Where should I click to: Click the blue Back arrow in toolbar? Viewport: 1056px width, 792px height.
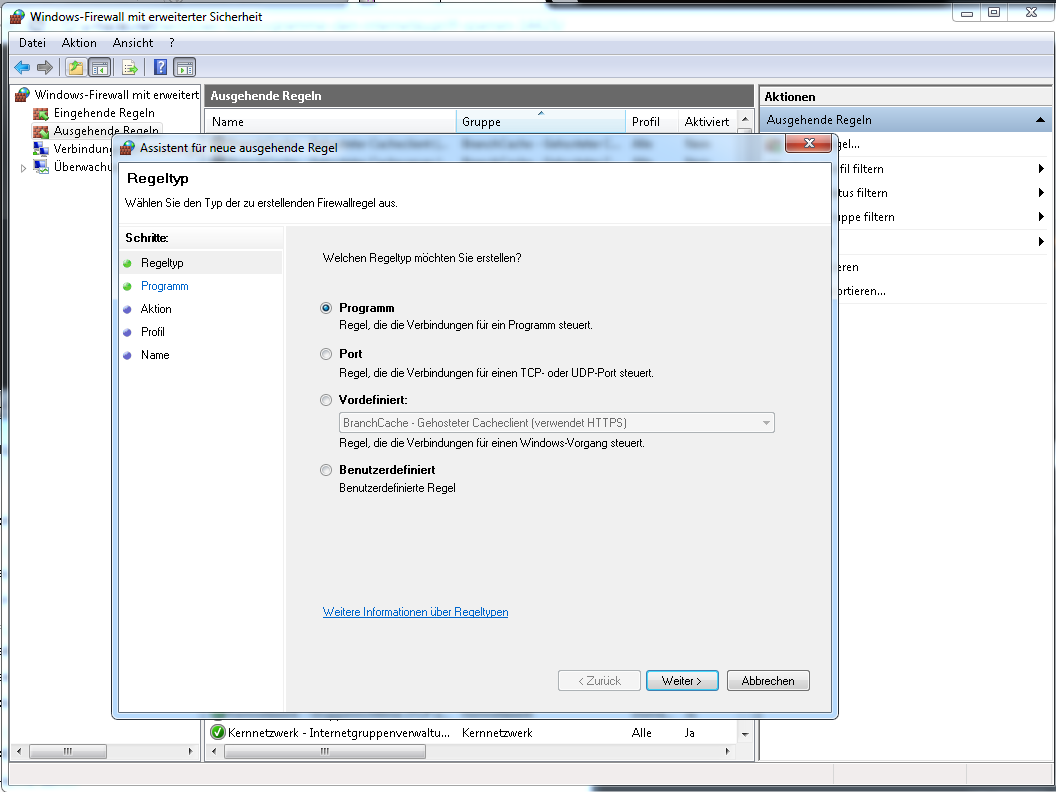(x=22, y=68)
